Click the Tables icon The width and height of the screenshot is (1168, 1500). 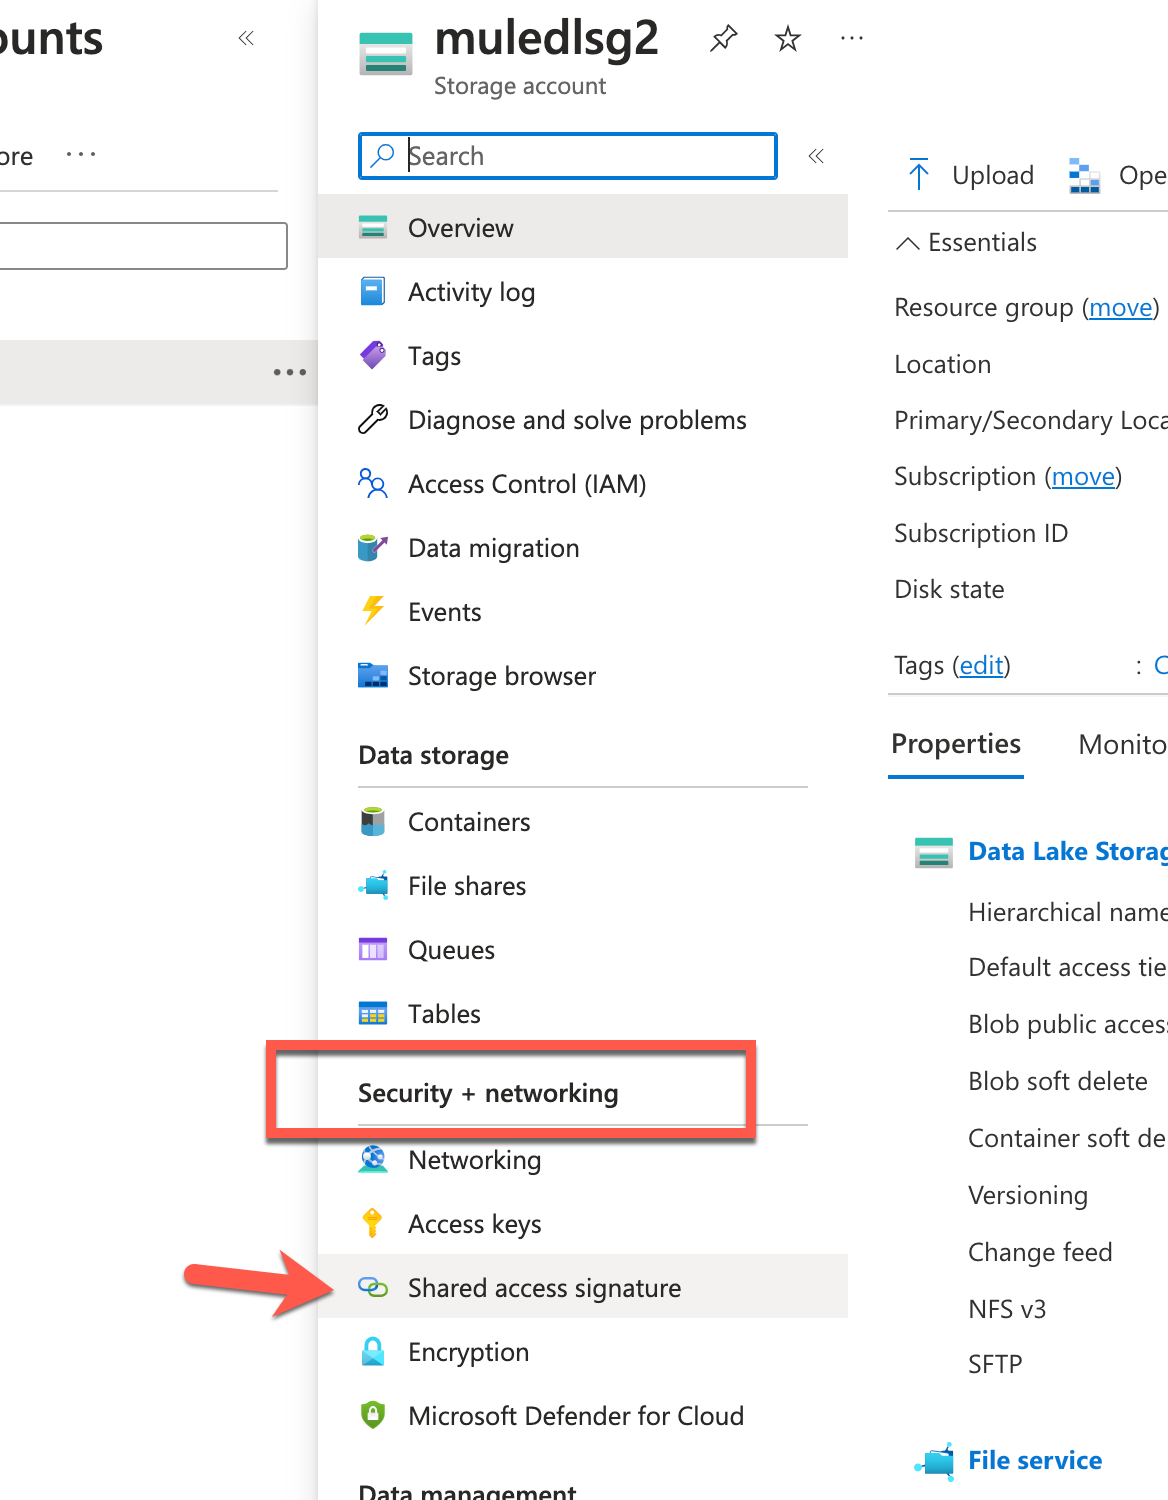click(x=373, y=1013)
